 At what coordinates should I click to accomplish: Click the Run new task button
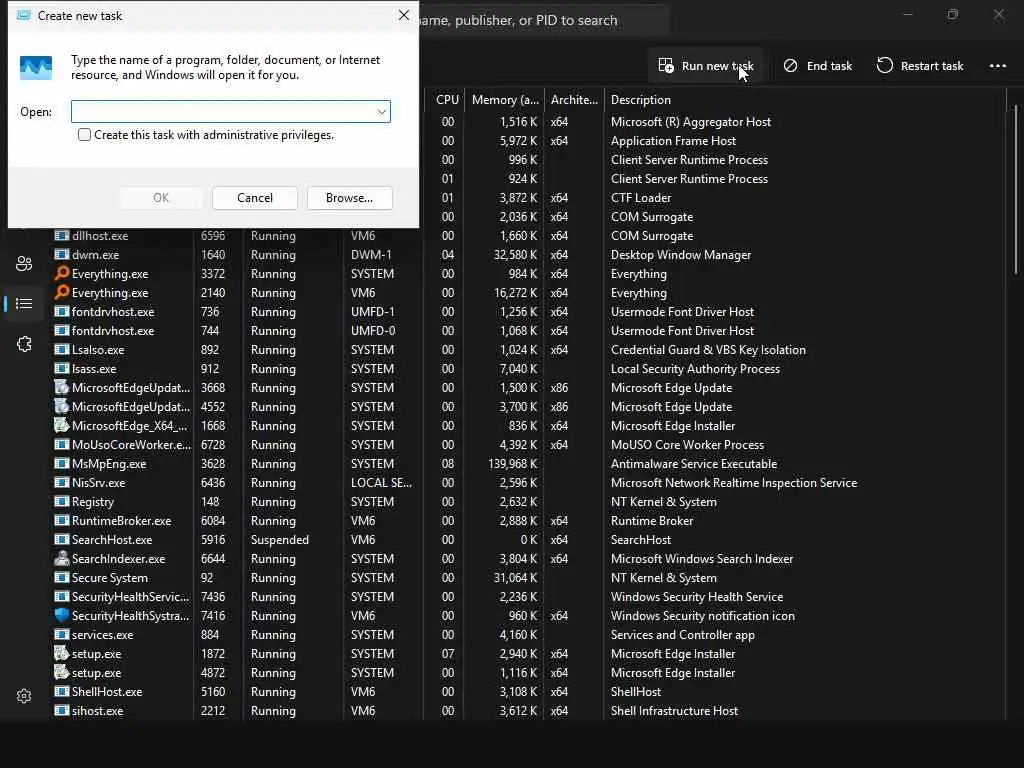tap(706, 66)
